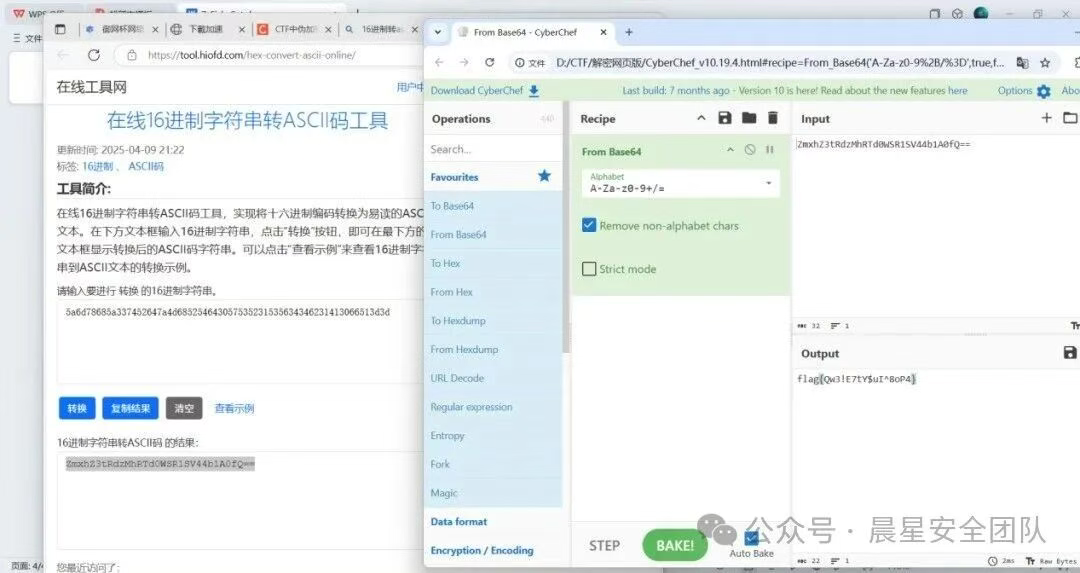The height and width of the screenshot is (573, 1080).
Task: Save output to file icon
Action: 1070,353
